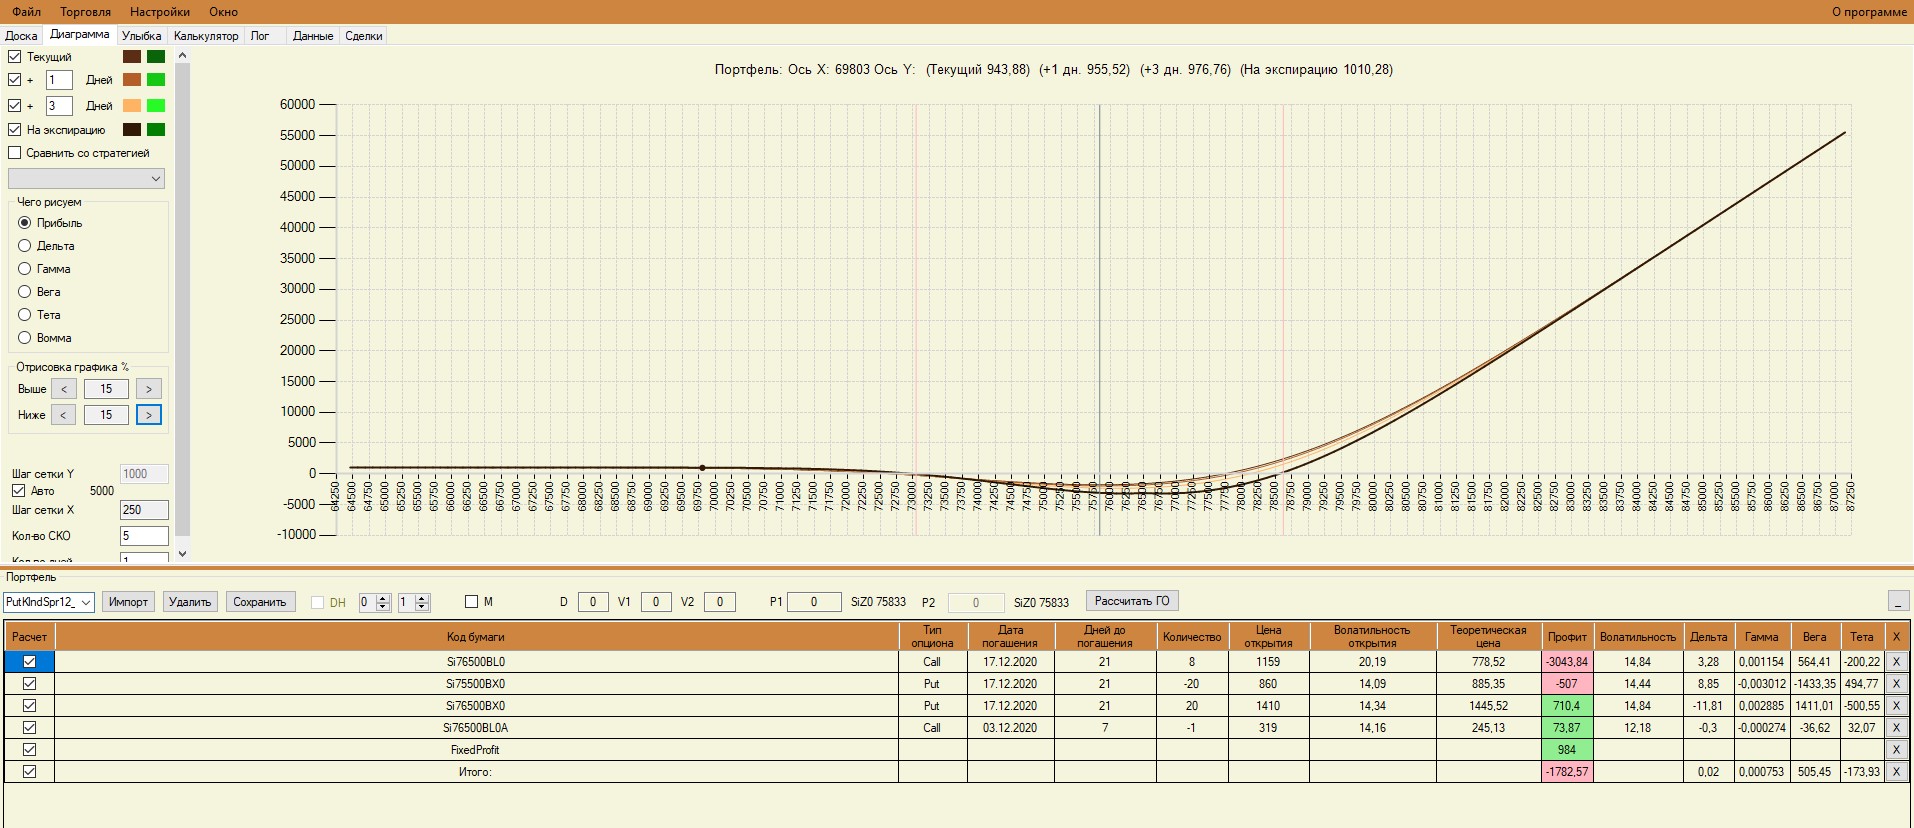Uncheck the На экспирацию checkbox
The image size is (1914, 828).
point(15,129)
